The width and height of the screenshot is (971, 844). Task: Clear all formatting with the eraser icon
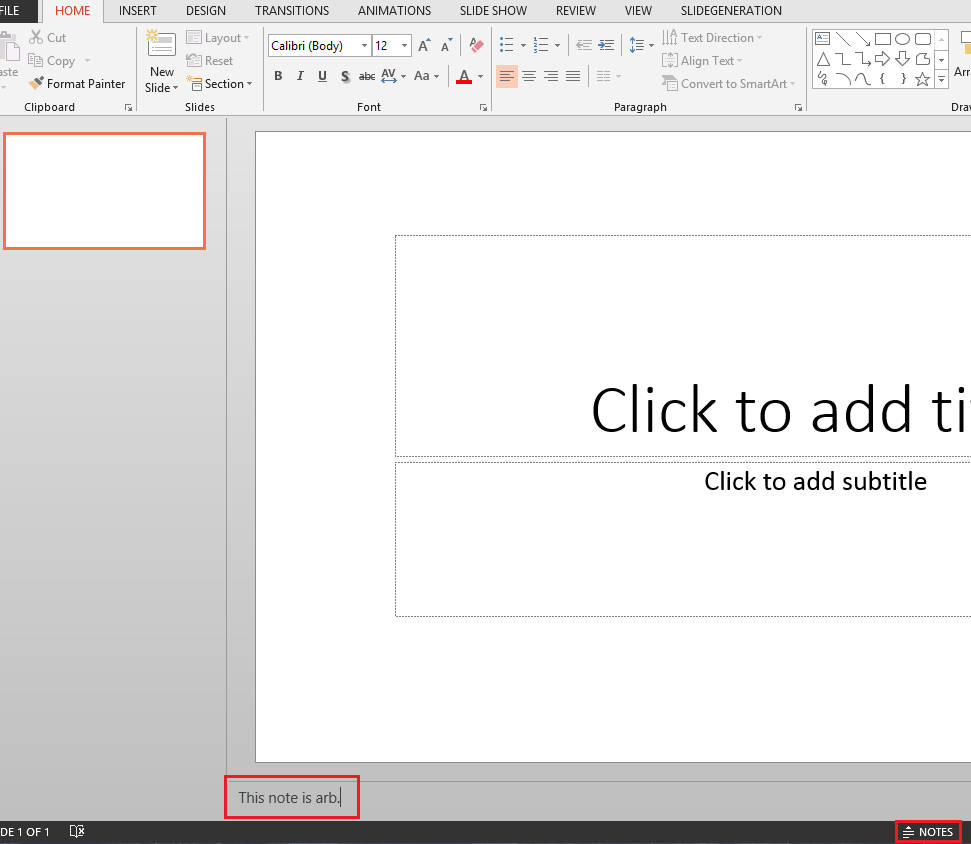click(x=476, y=45)
